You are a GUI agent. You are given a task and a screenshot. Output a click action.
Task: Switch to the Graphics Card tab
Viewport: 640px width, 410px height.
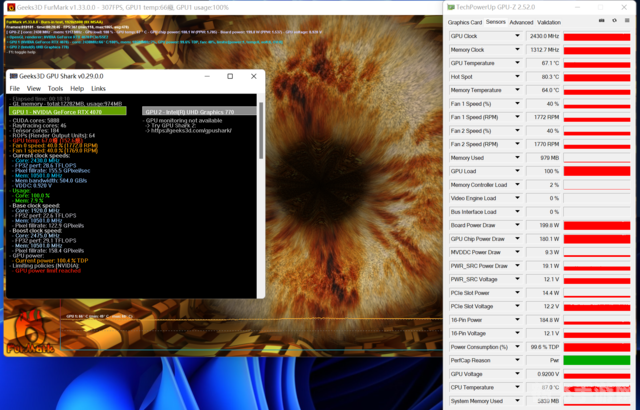point(464,21)
